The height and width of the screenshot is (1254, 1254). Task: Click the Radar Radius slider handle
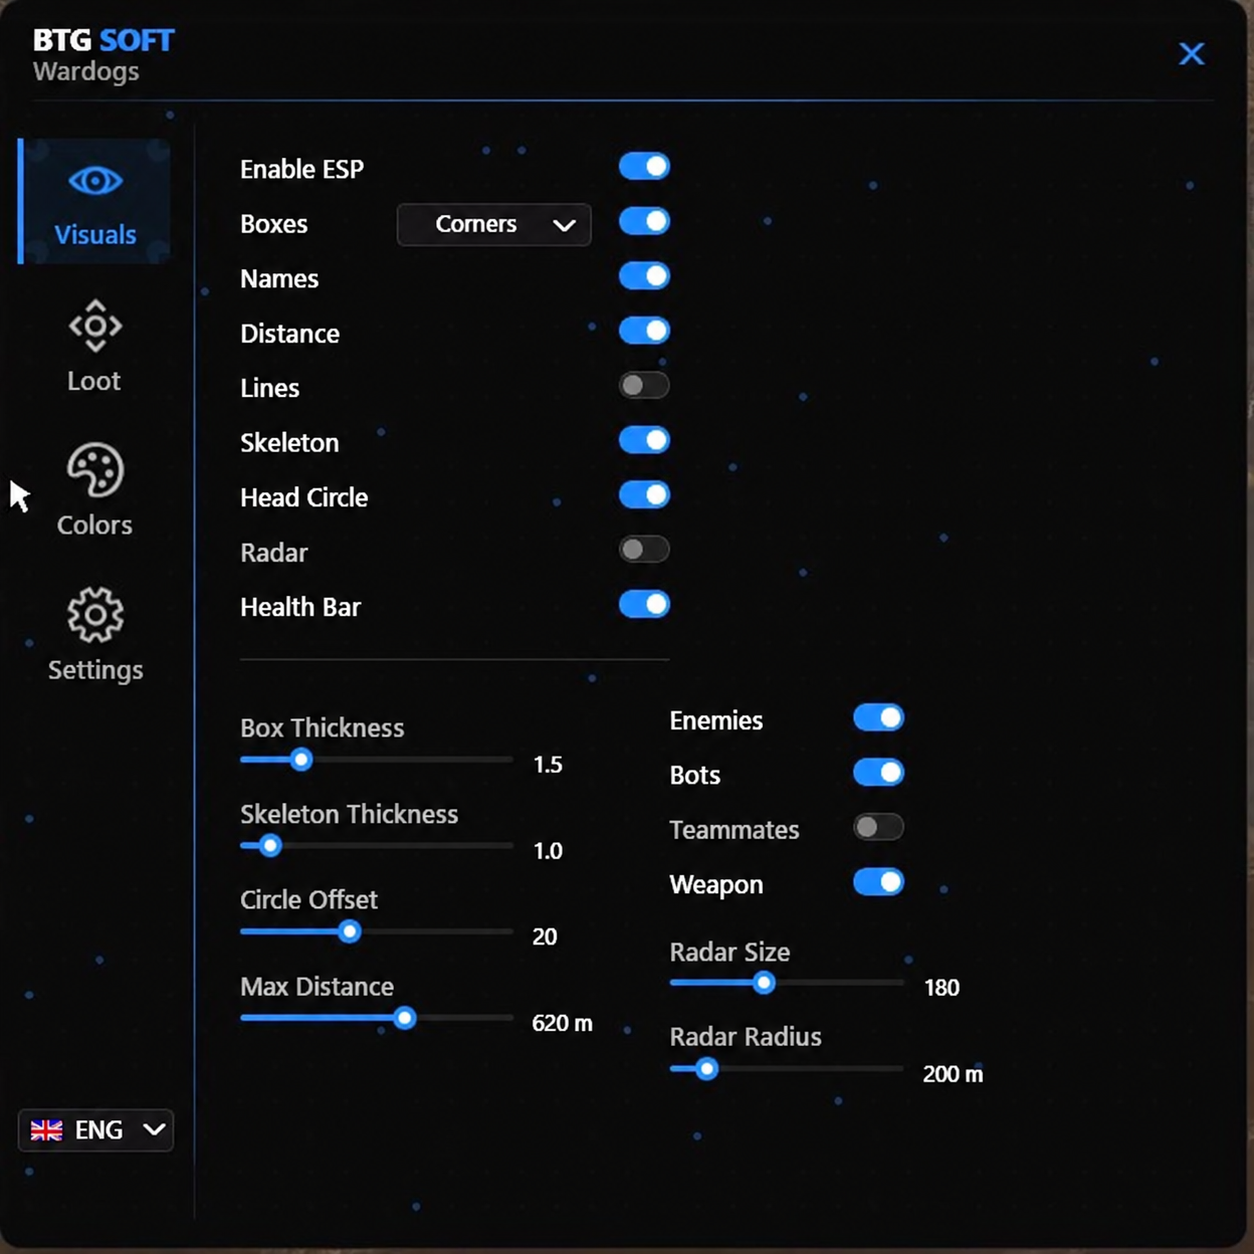coord(707,1069)
